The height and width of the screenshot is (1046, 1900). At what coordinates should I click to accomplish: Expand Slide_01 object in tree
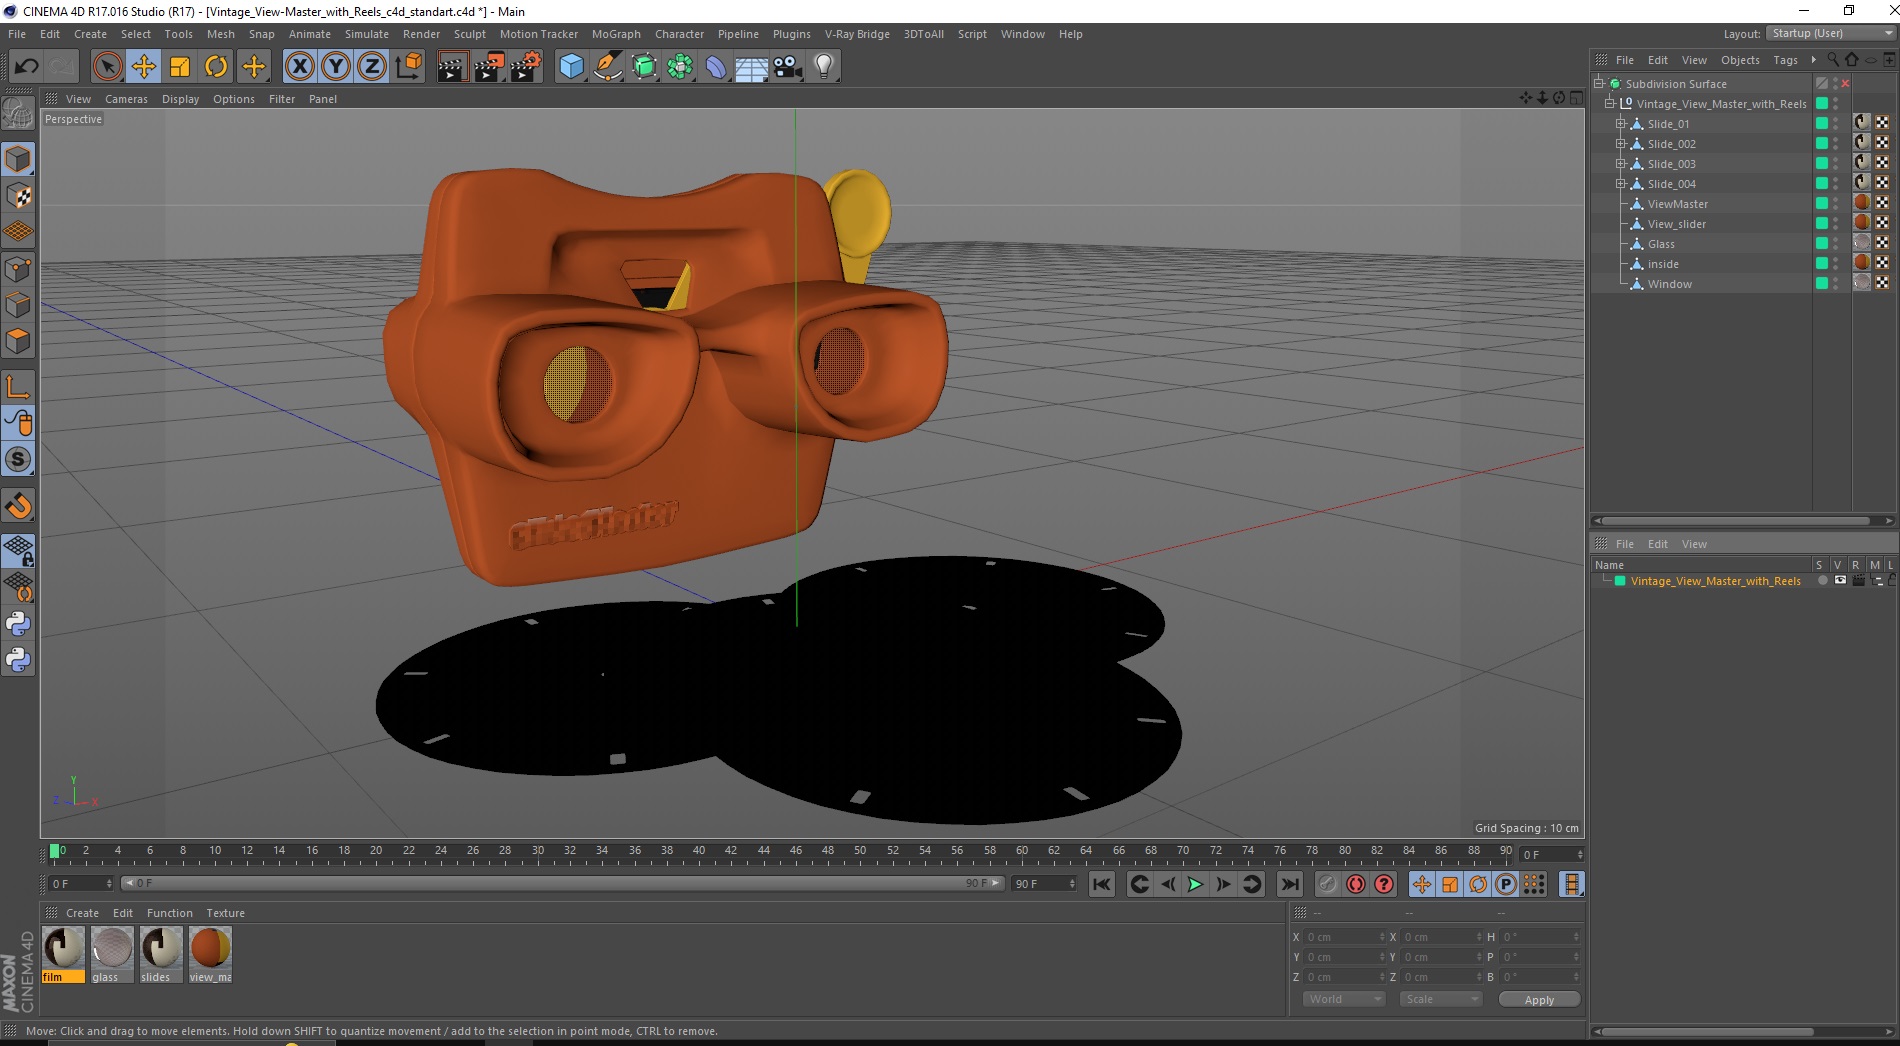[1620, 124]
